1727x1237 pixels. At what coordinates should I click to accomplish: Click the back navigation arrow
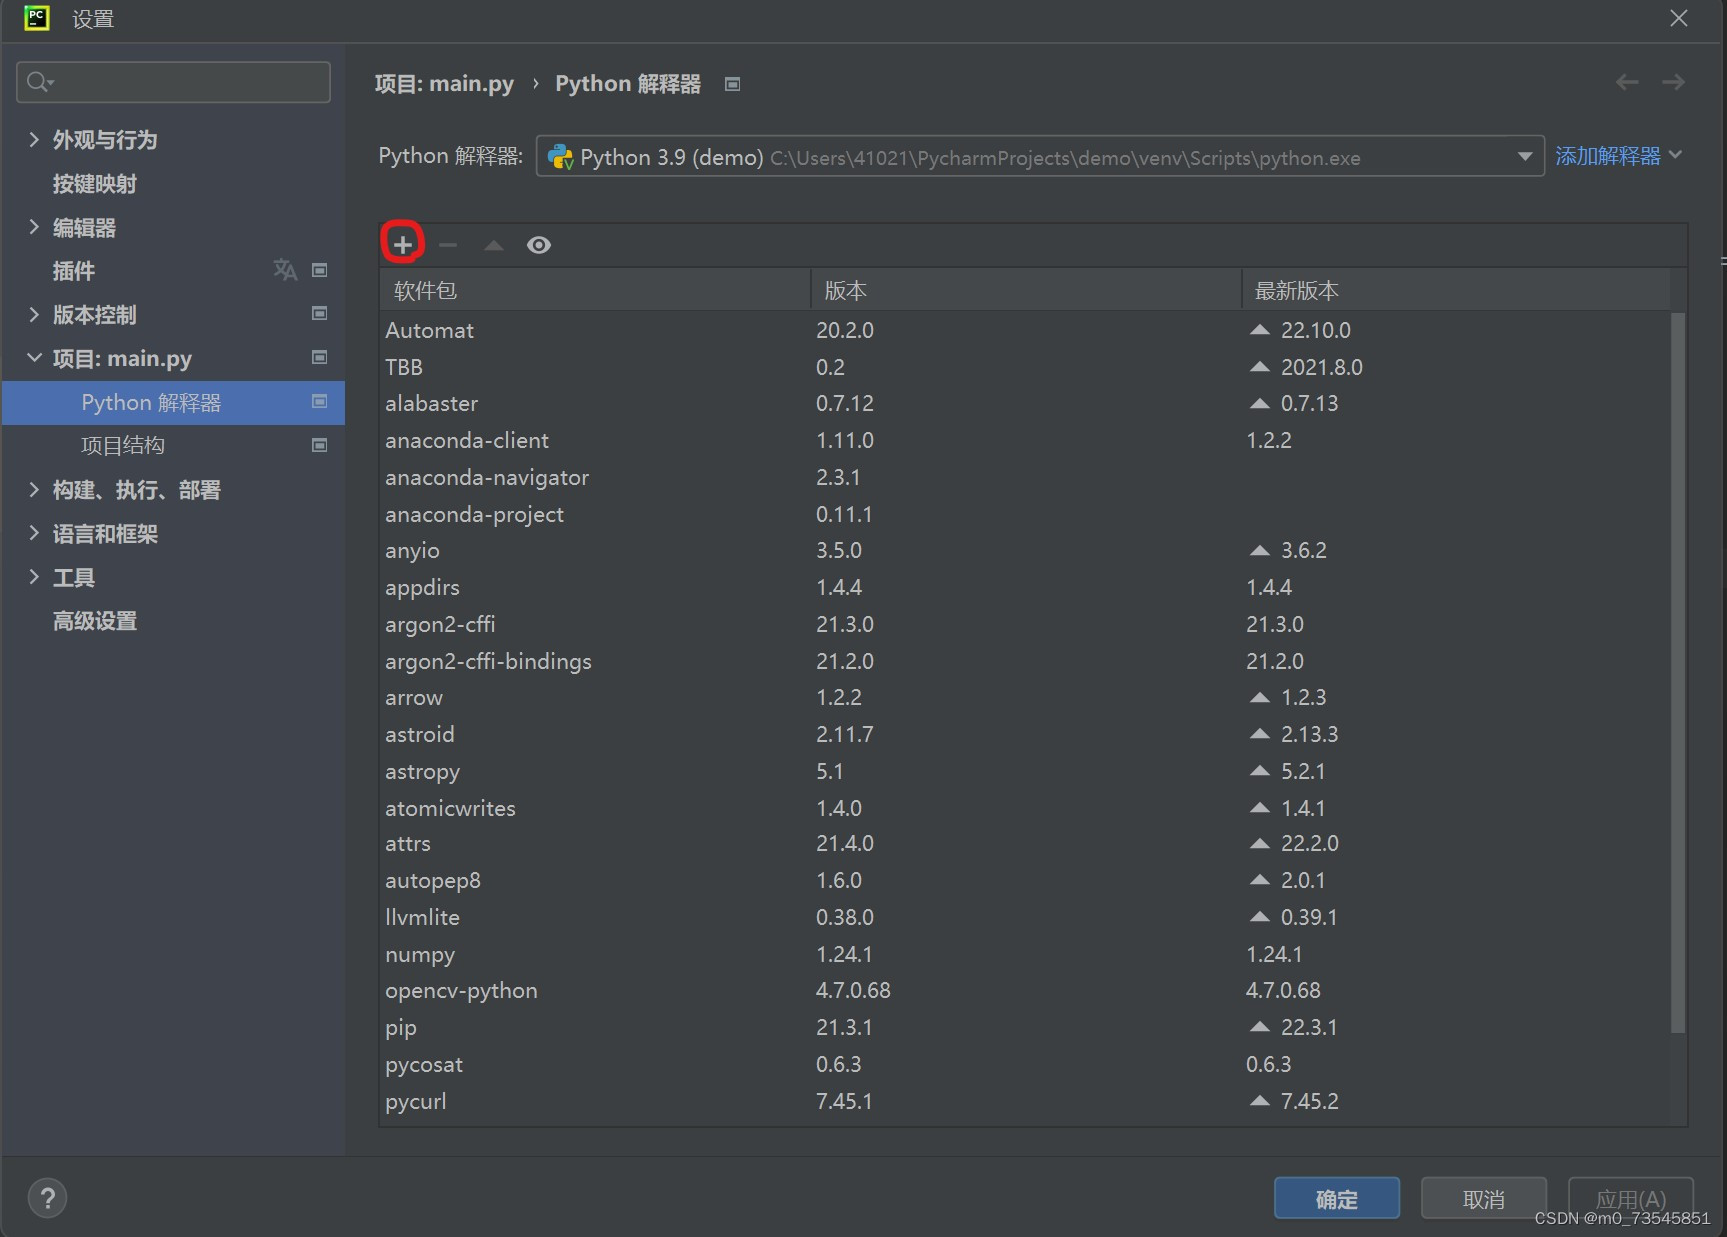pyautogui.click(x=1627, y=83)
